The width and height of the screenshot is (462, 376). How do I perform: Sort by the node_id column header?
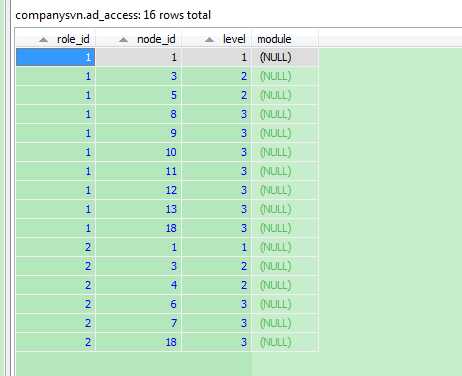pyautogui.click(x=138, y=39)
